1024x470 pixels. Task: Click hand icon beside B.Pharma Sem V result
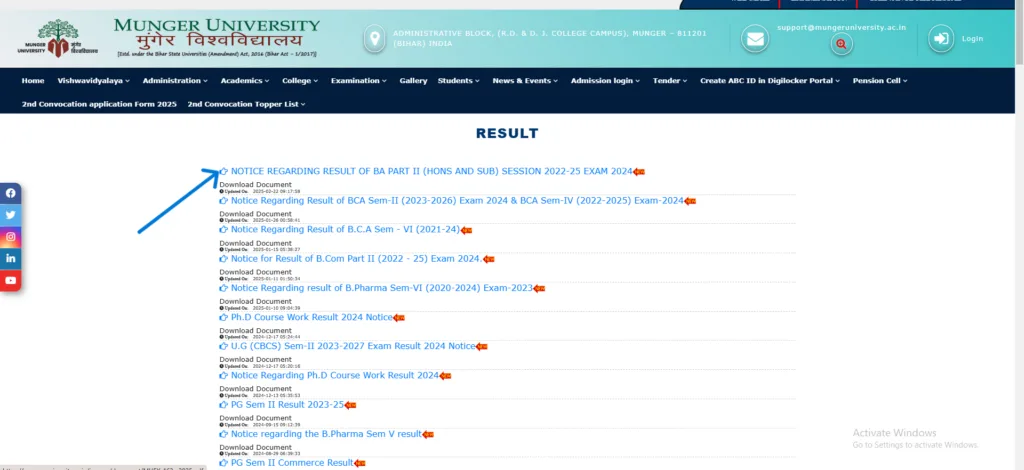[224, 433]
